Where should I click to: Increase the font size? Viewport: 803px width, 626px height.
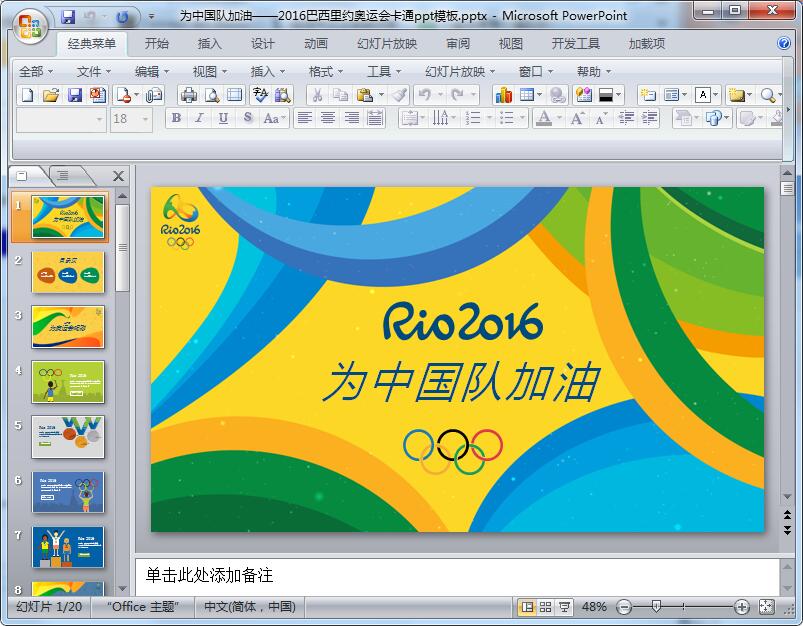click(x=577, y=119)
